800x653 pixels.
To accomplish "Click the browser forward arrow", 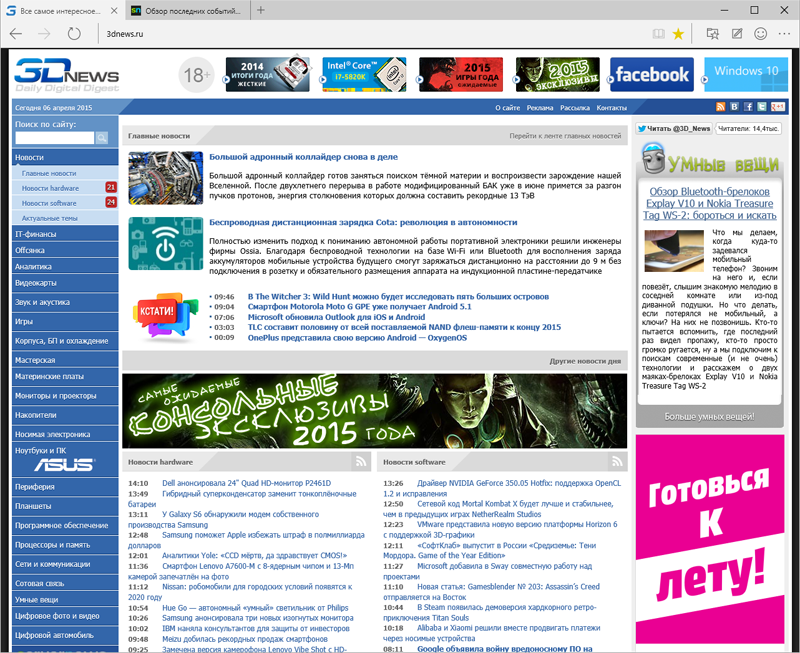I will pos(45,34).
